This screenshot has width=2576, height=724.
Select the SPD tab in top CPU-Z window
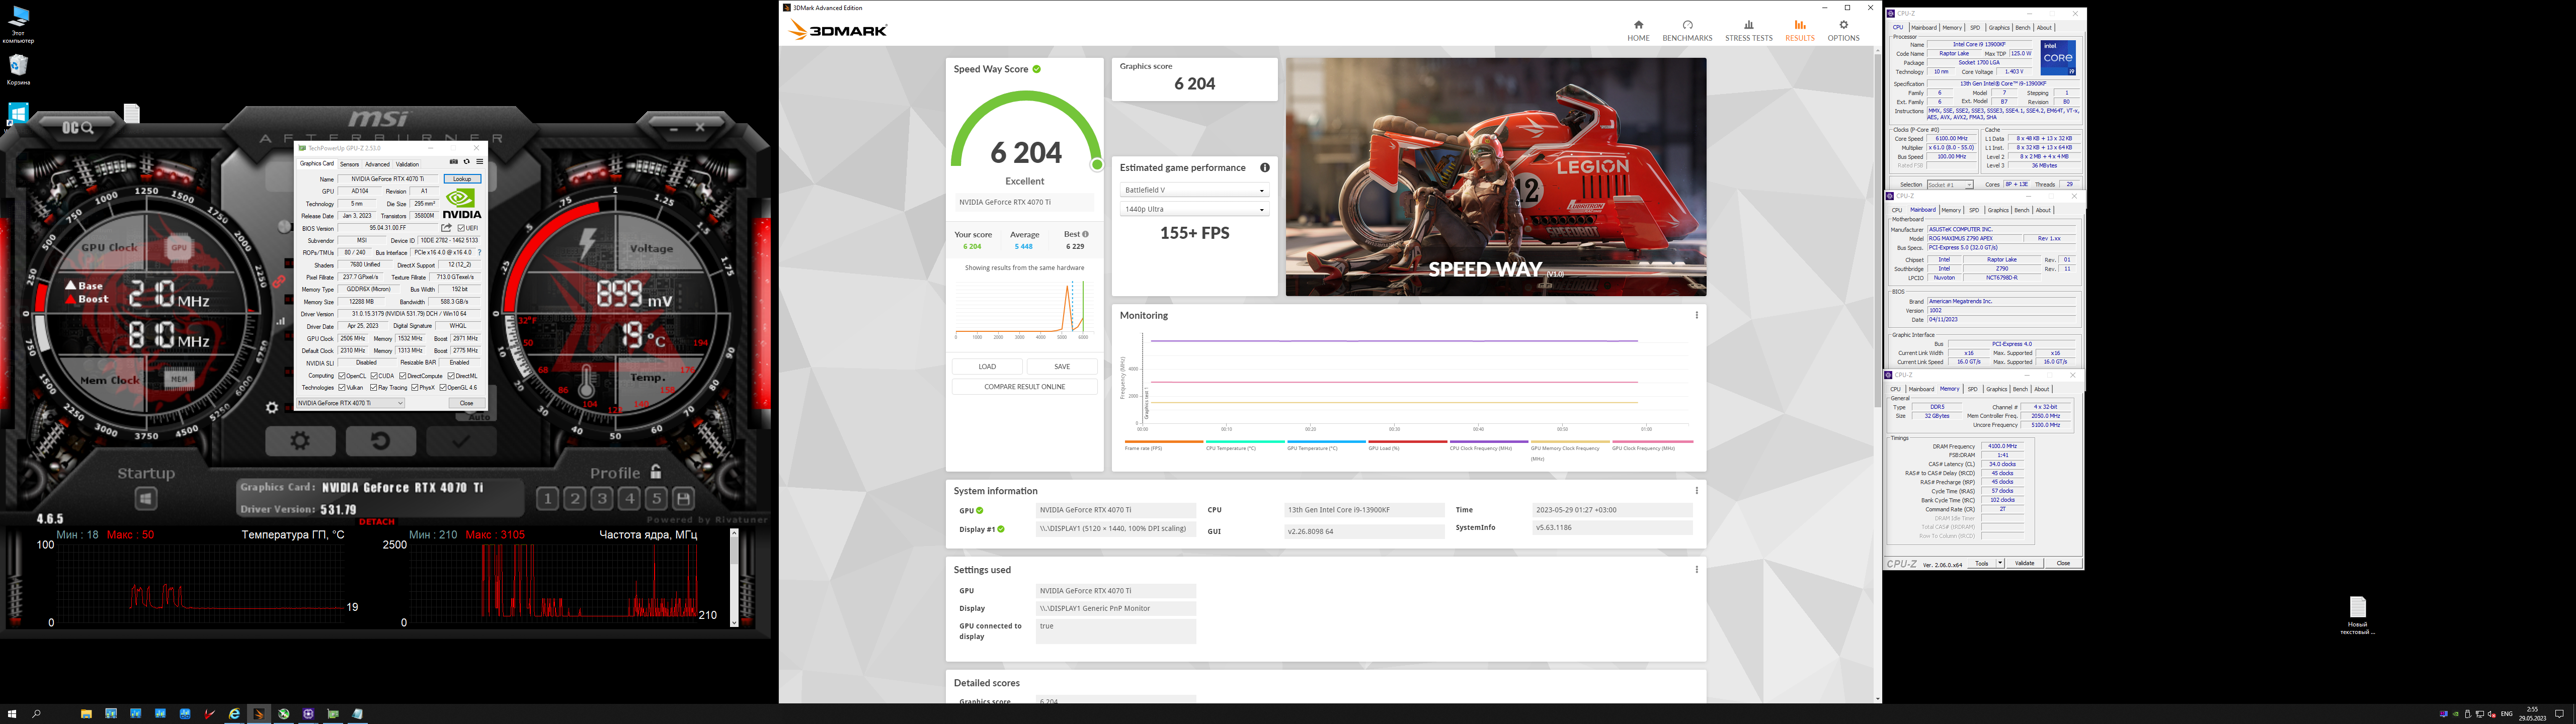[x=1974, y=28]
